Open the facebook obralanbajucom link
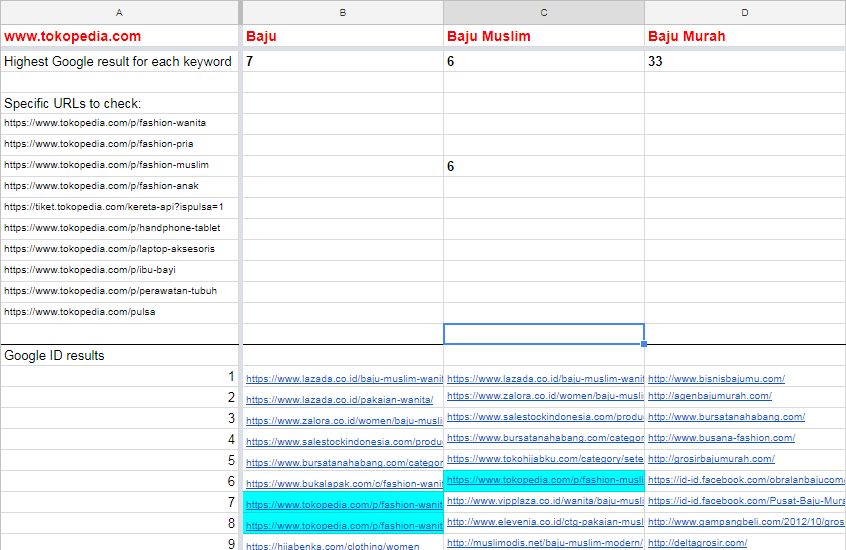Viewport: 846px width, 550px height. point(747,480)
